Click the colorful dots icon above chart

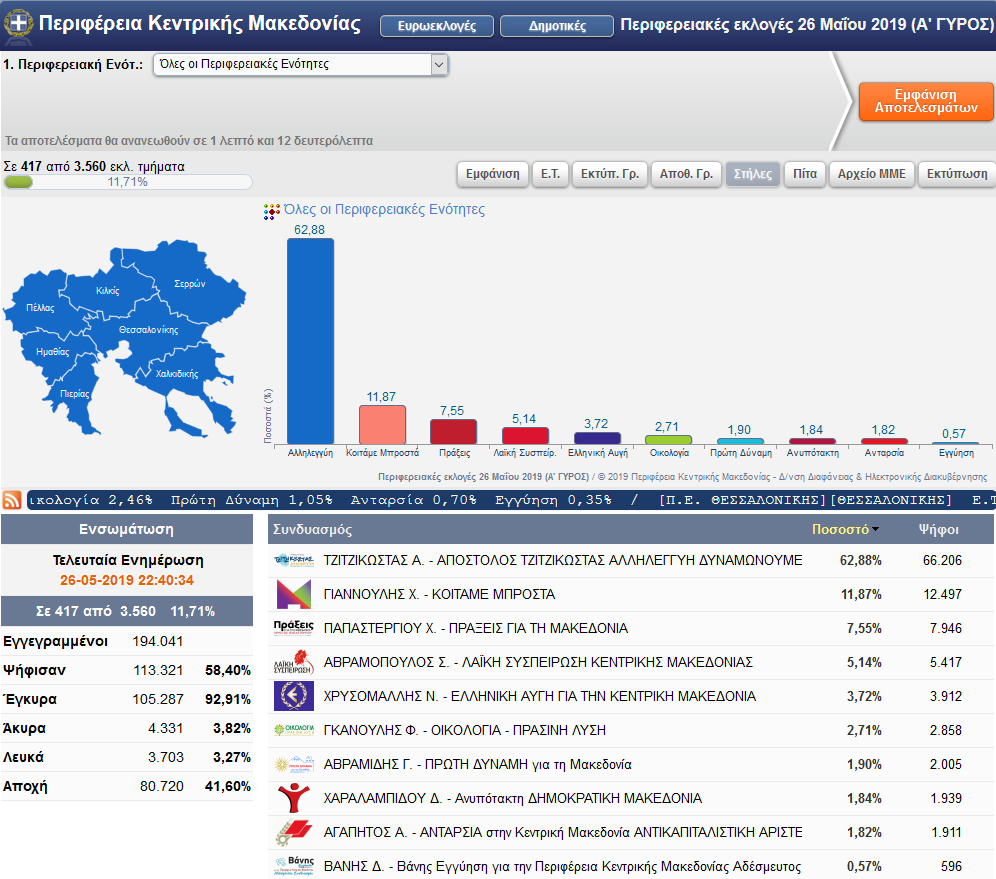271,211
